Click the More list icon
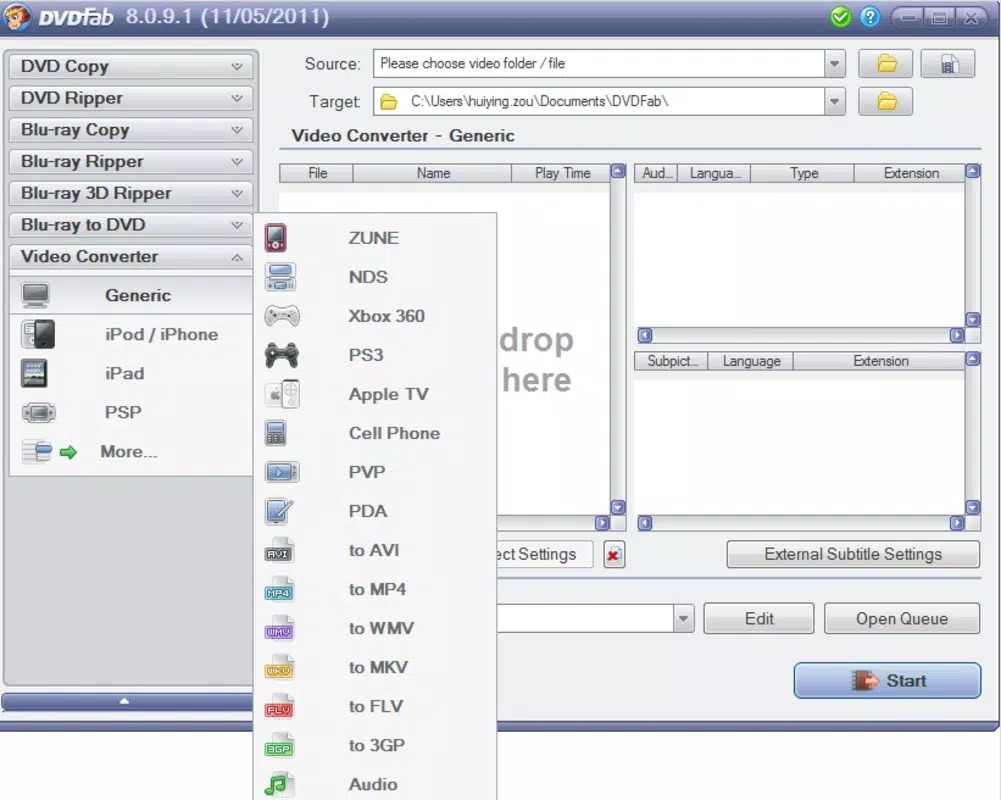This screenshot has width=1001, height=800. coord(36,451)
